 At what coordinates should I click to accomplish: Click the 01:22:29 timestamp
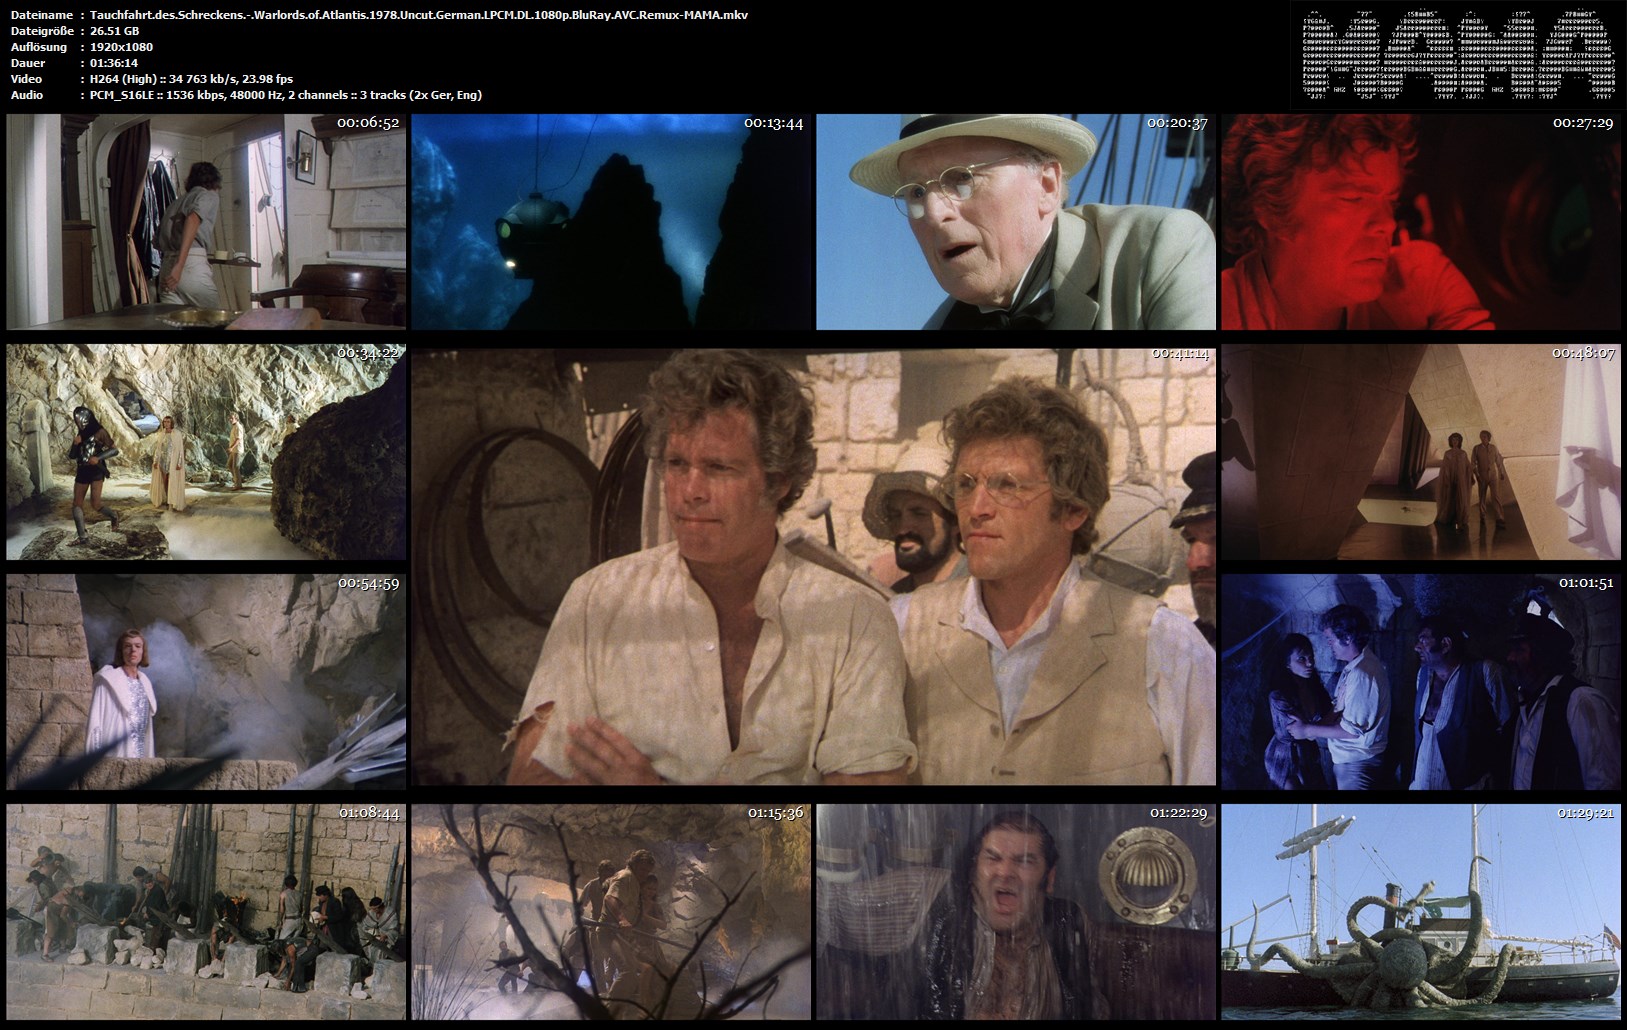(x=1178, y=813)
